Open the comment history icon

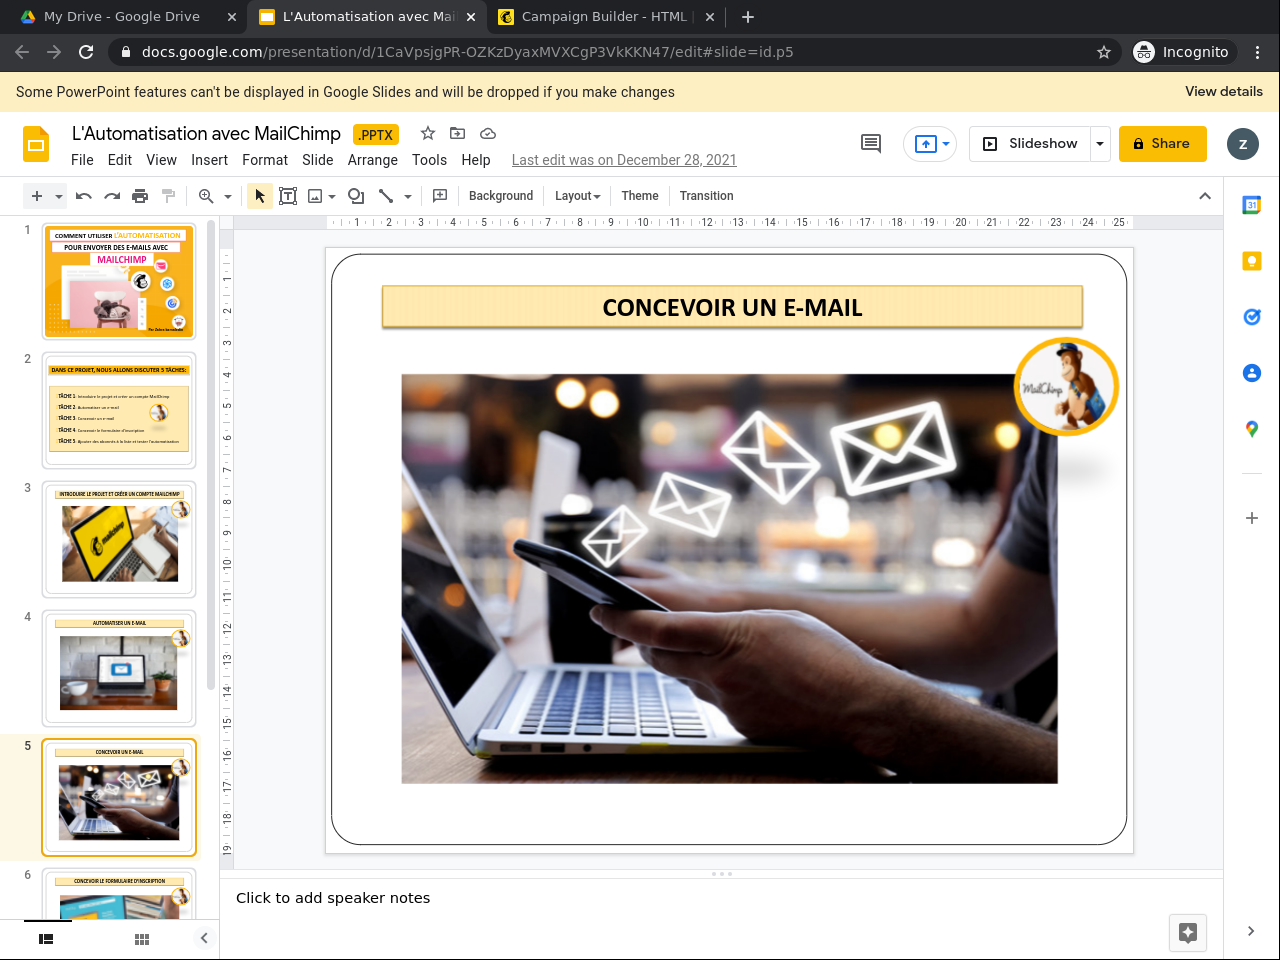click(x=871, y=144)
